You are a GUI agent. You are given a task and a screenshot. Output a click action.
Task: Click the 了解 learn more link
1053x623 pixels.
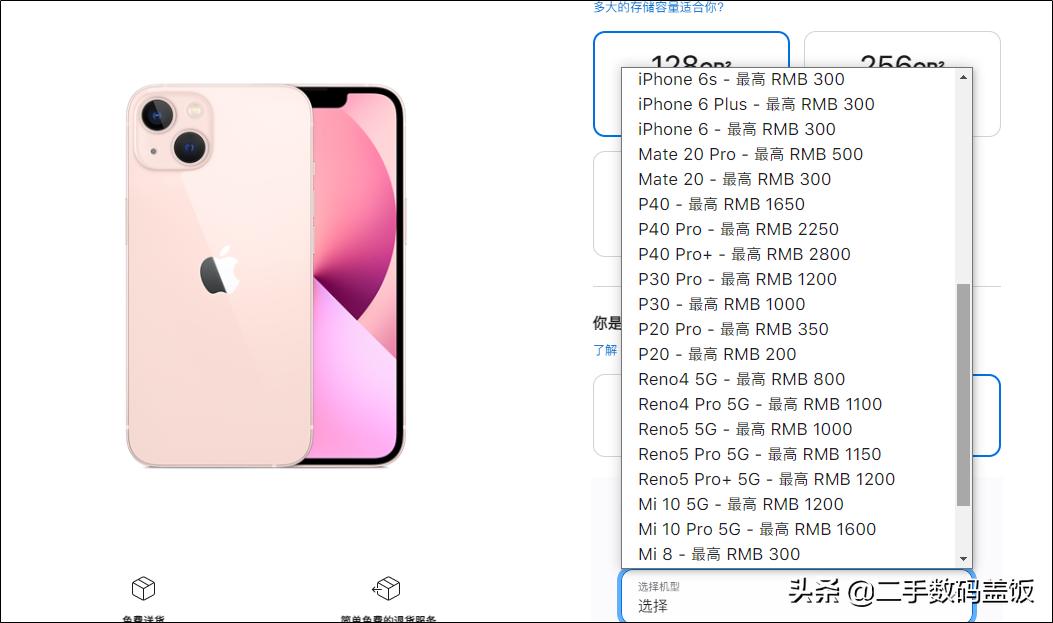(605, 350)
